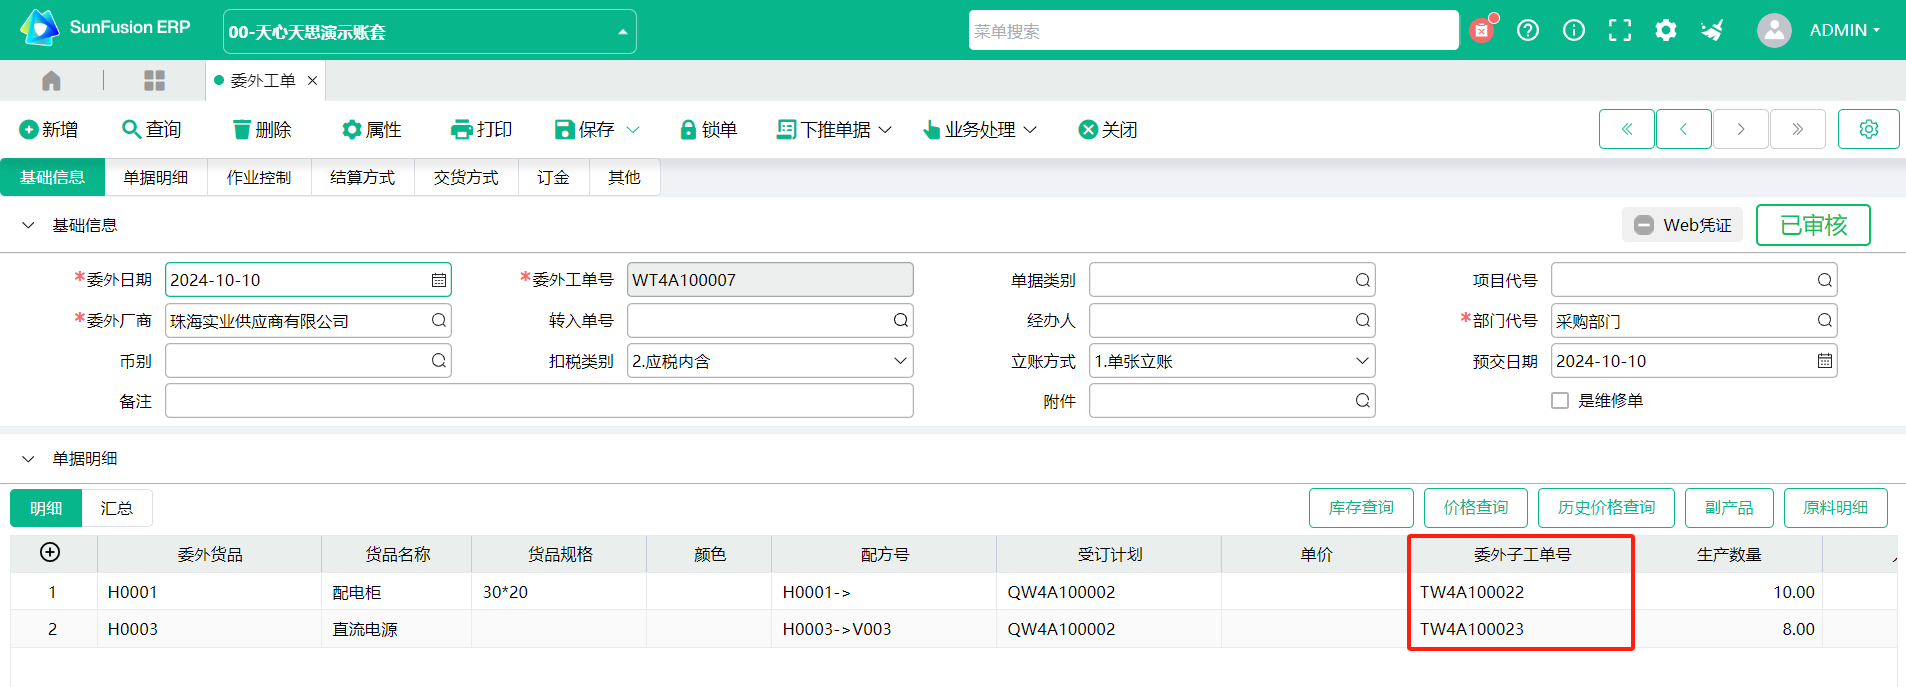
Task: Add a detail row with plus icon
Action: pos(50,552)
